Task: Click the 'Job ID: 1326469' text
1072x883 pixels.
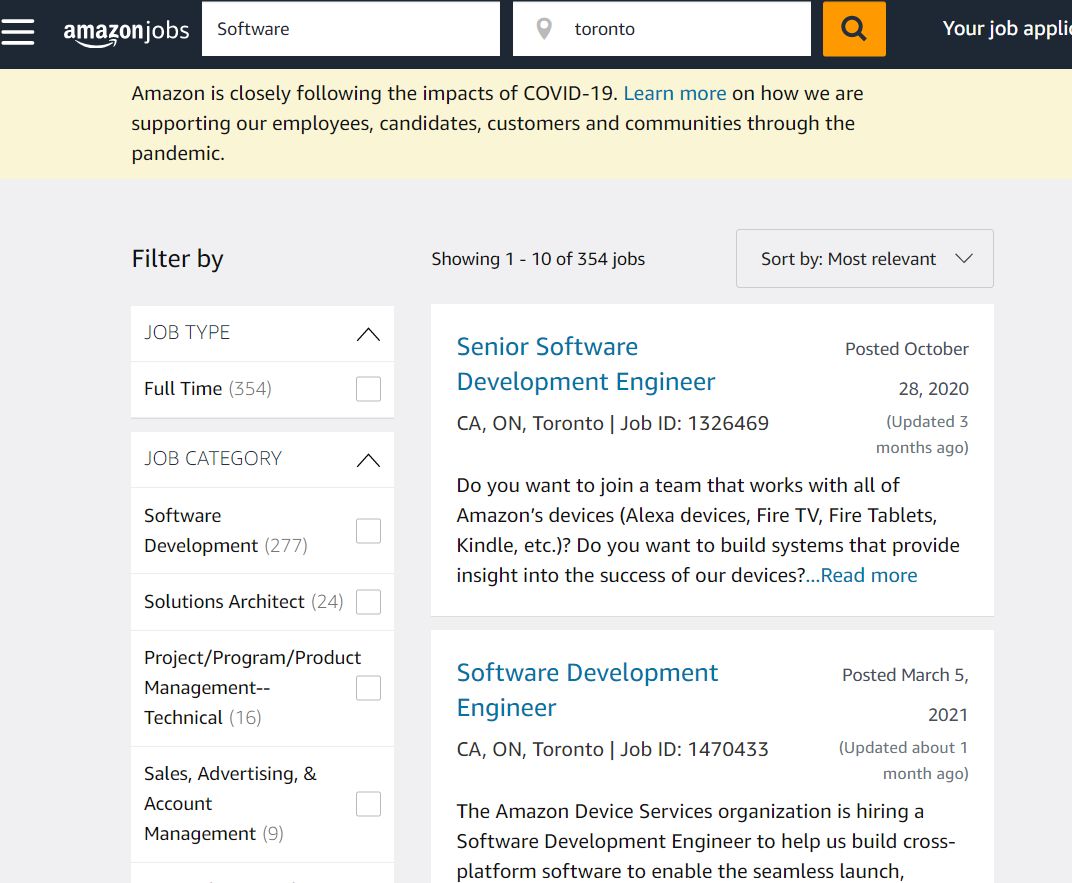Action: pyautogui.click(x=694, y=423)
